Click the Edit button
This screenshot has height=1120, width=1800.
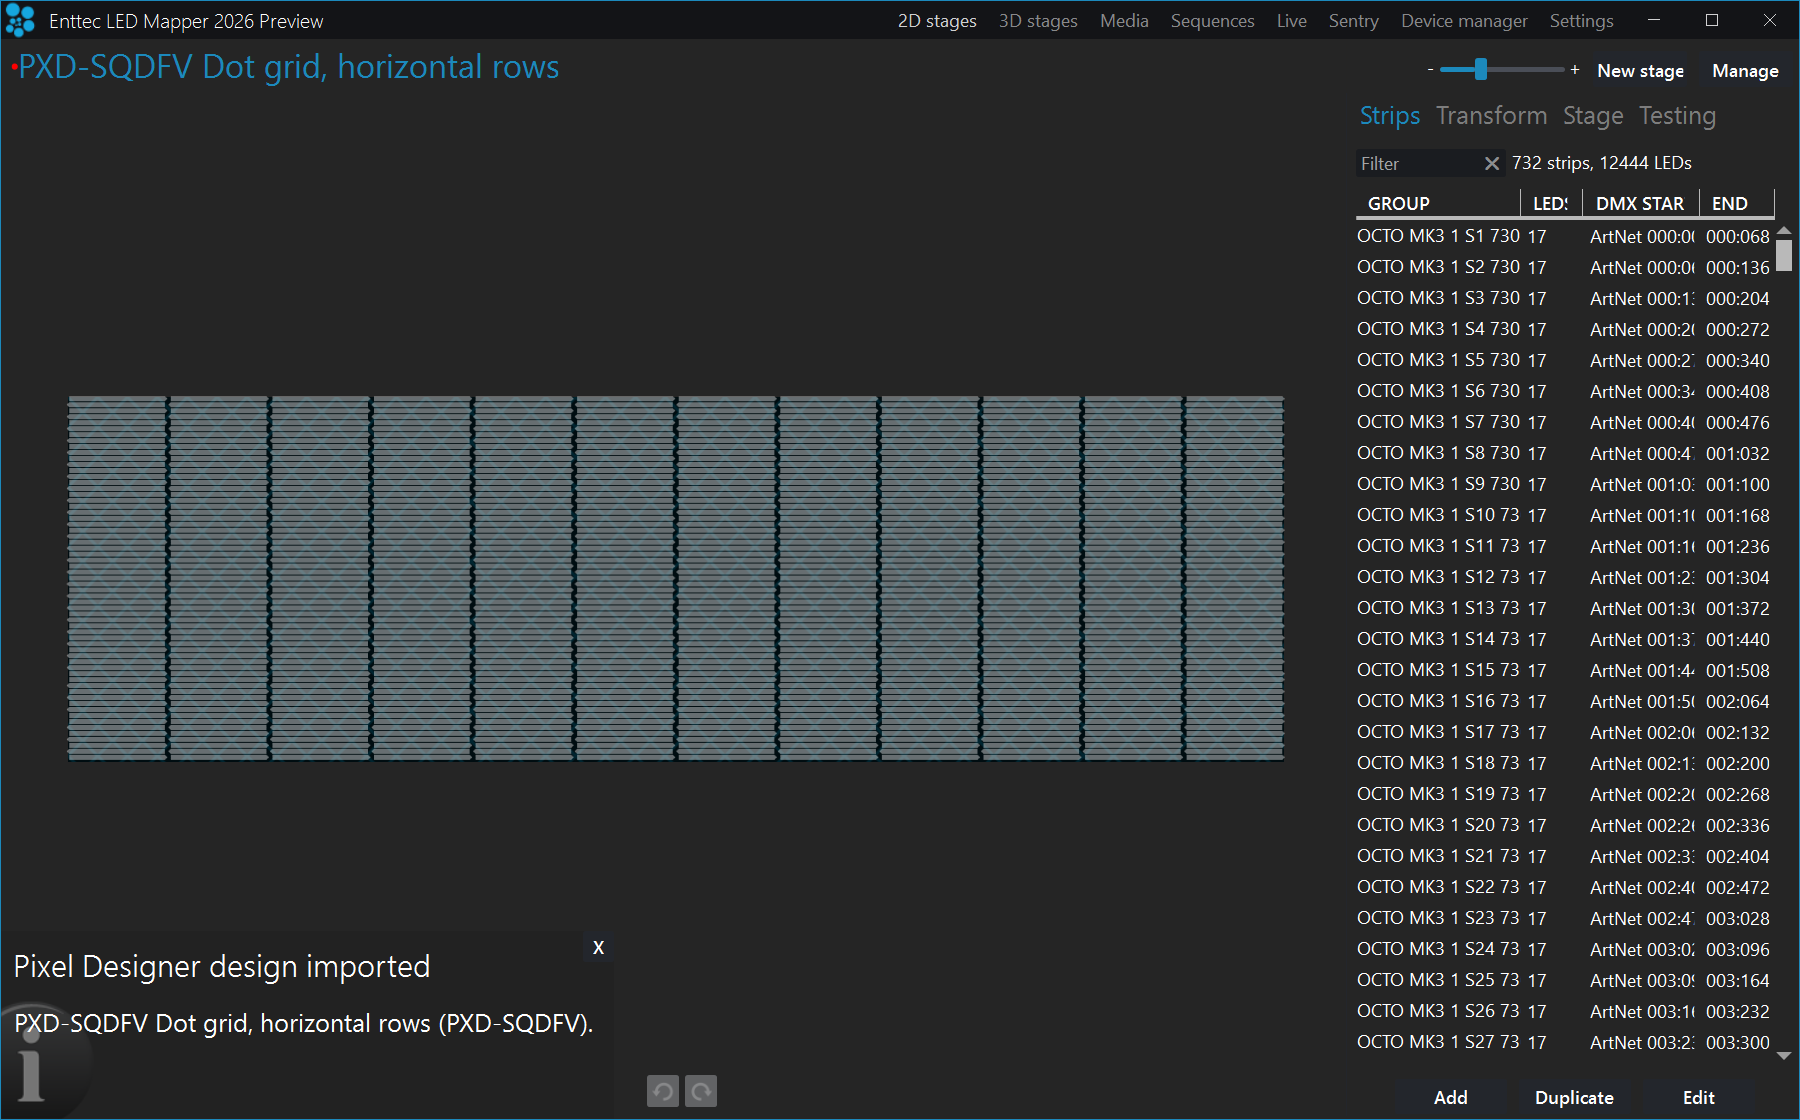pos(1698,1097)
